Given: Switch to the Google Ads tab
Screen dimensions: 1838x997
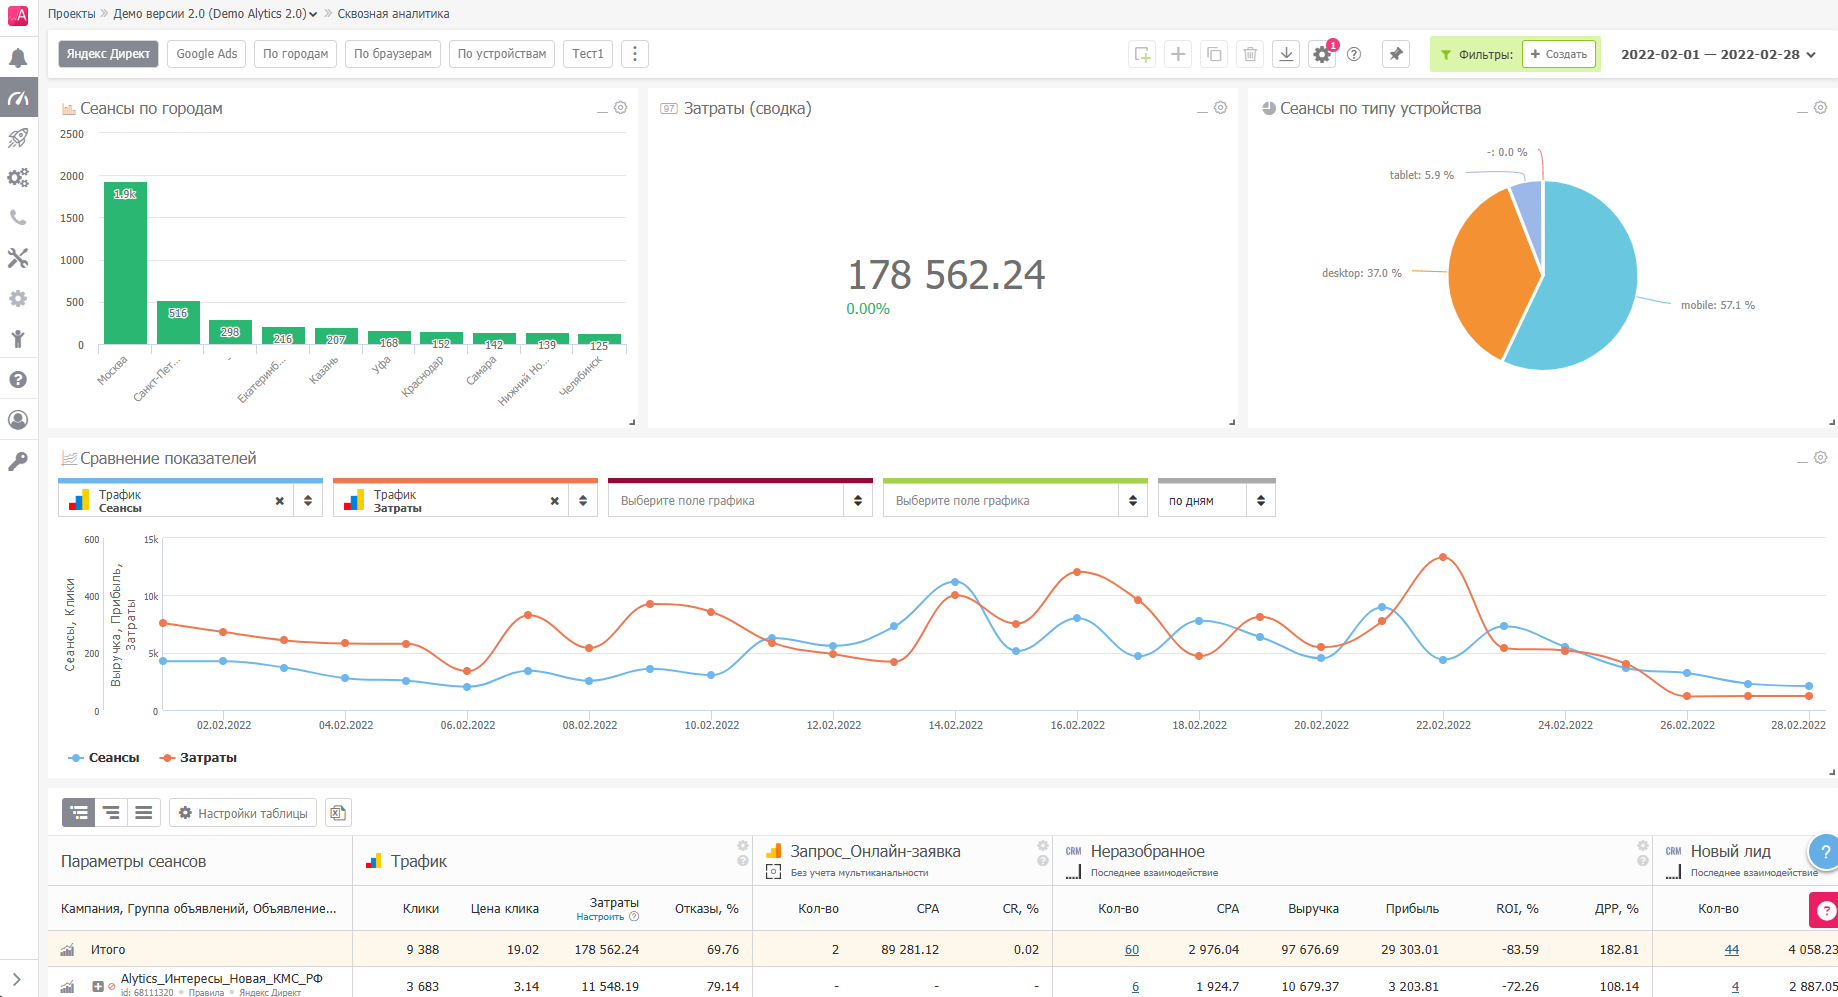Looking at the screenshot, I should pyautogui.click(x=207, y=54).
